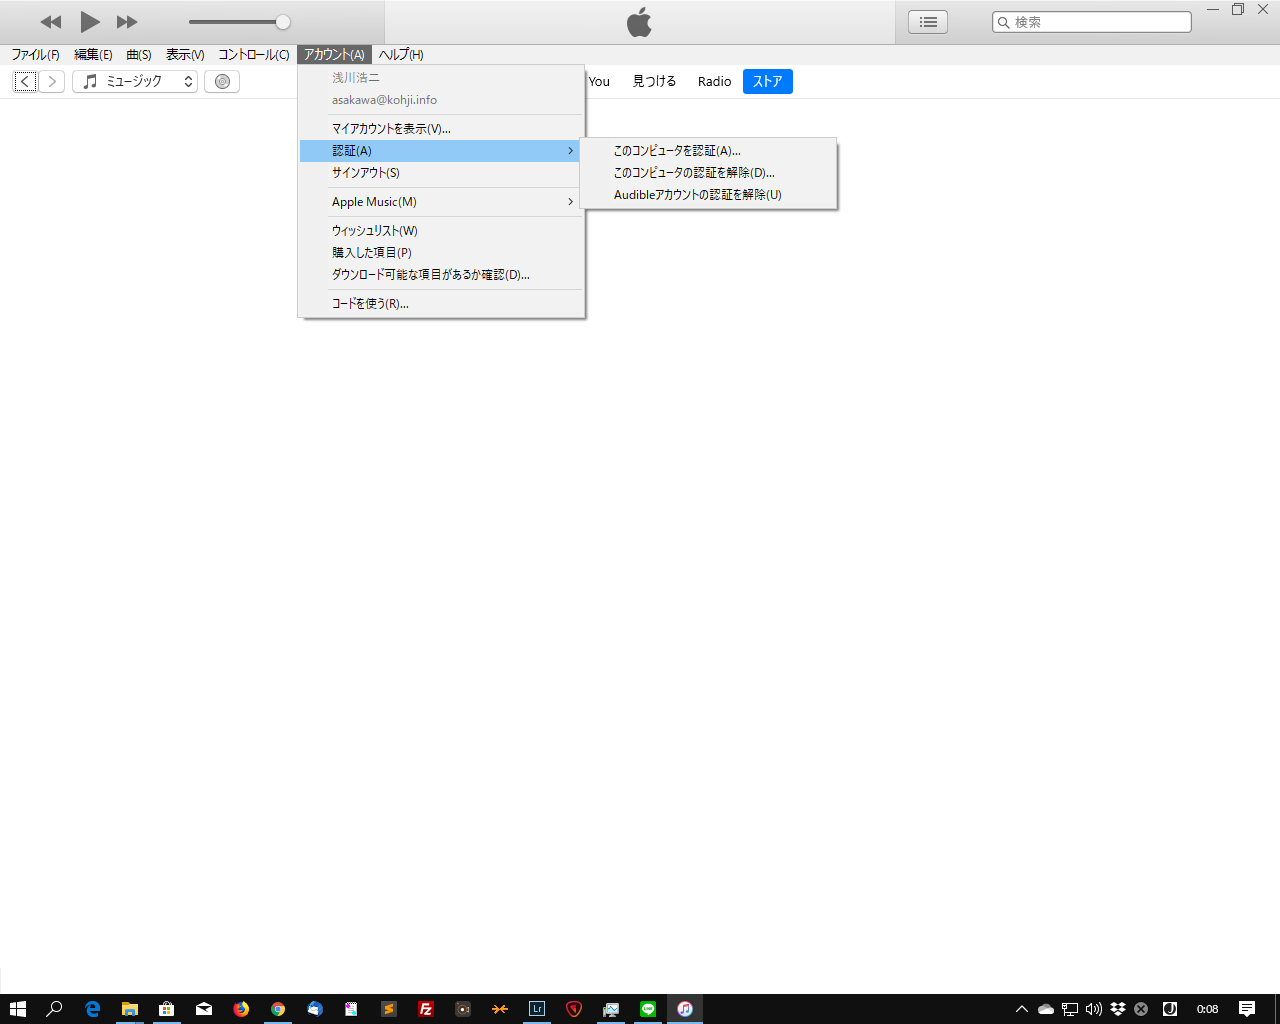Close the アカウント(A) menu in the menu bar
The width and height of the screenshot is (1280, 1024).
[334, 55]
